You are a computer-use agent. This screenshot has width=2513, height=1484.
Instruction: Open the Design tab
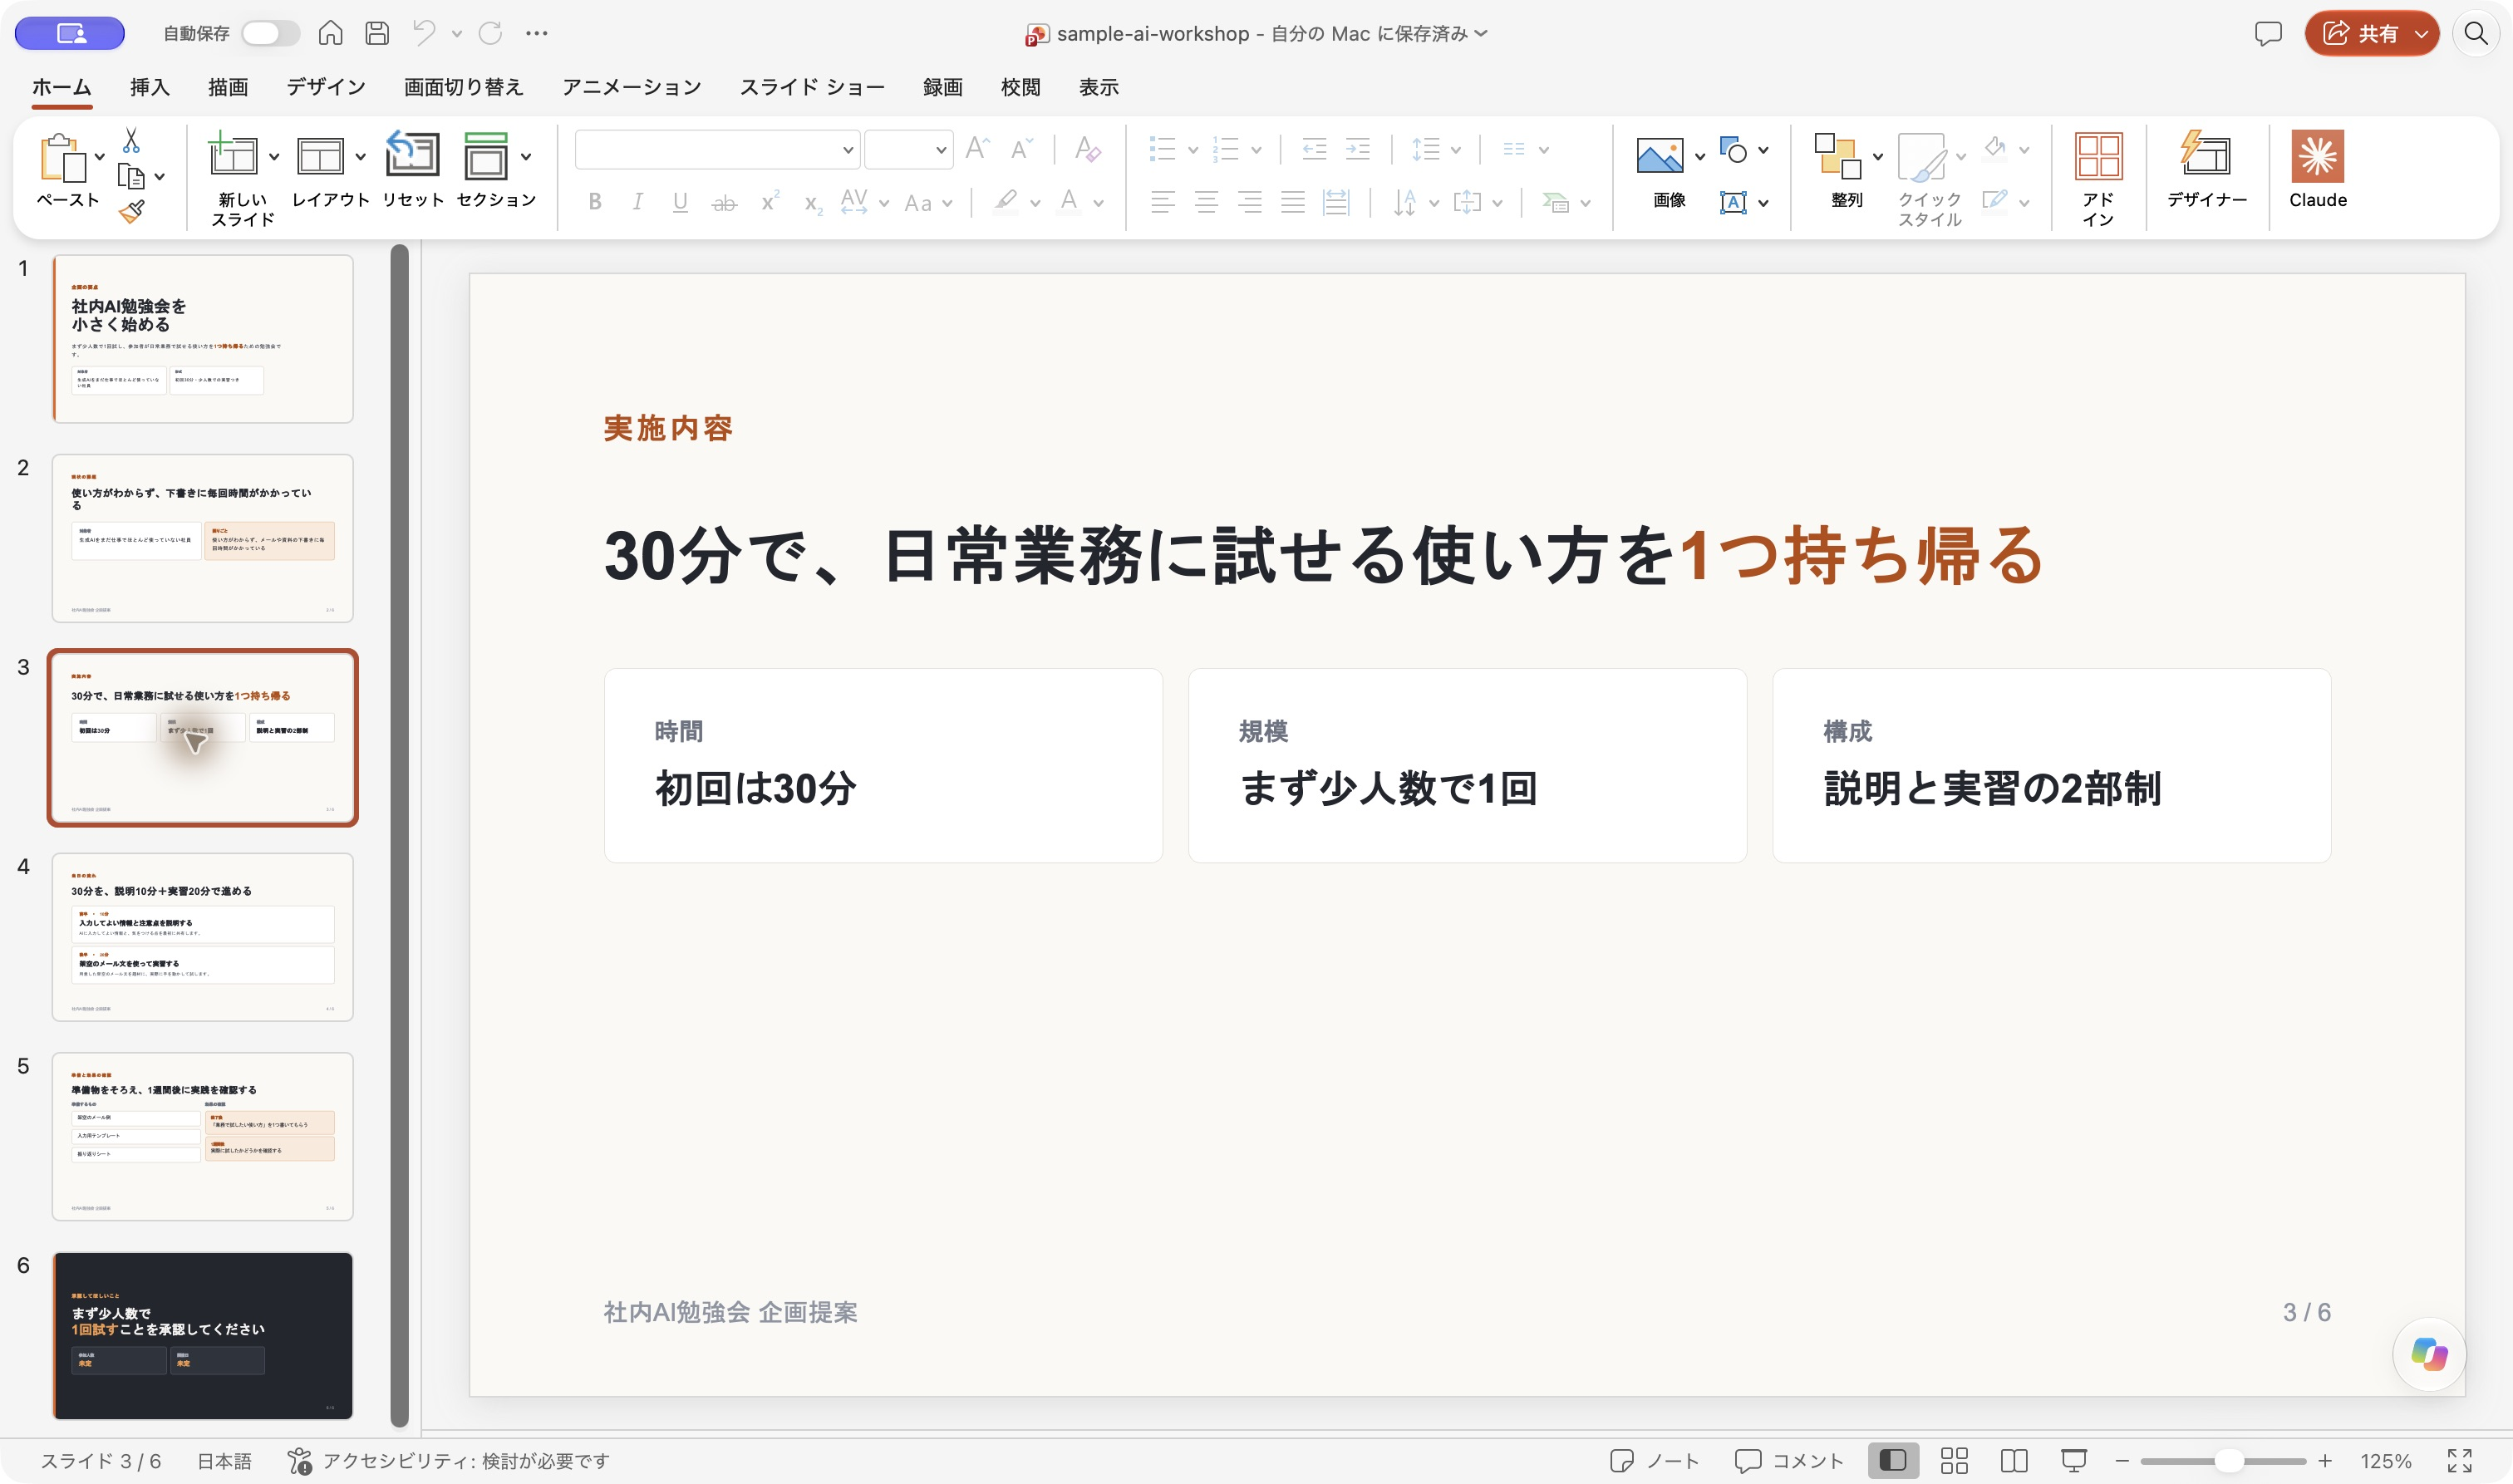(326, 87)
